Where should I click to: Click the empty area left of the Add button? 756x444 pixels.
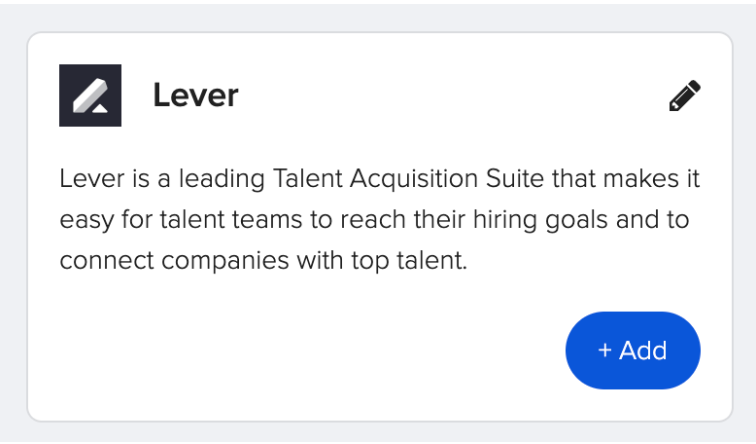click(300, 350)
